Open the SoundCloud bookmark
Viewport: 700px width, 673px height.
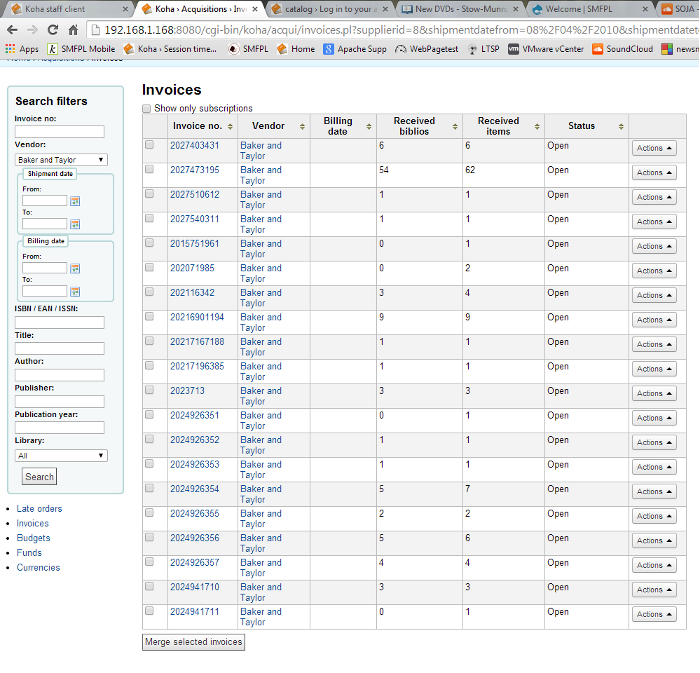pos(622,48)
